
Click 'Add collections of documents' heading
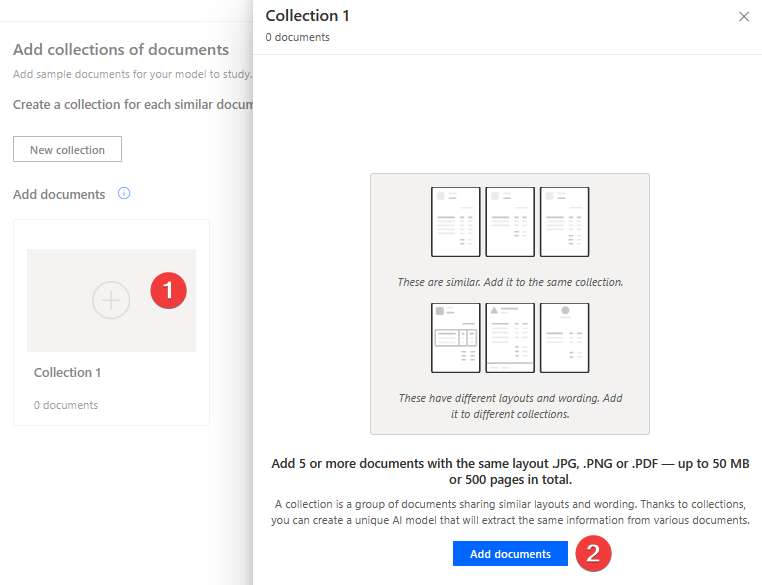pyautogui.click(x=121, y=50)
